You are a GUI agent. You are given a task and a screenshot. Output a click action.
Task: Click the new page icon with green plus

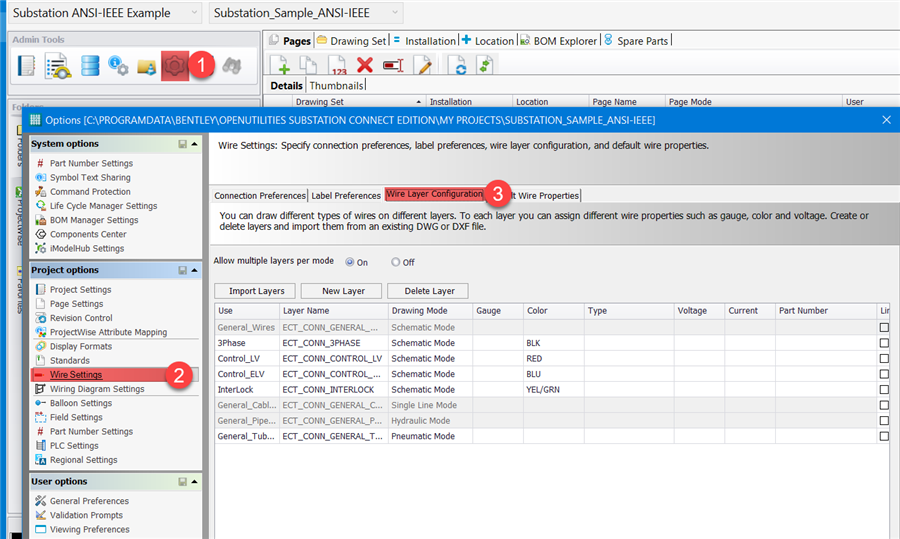[x=282, y=65]
